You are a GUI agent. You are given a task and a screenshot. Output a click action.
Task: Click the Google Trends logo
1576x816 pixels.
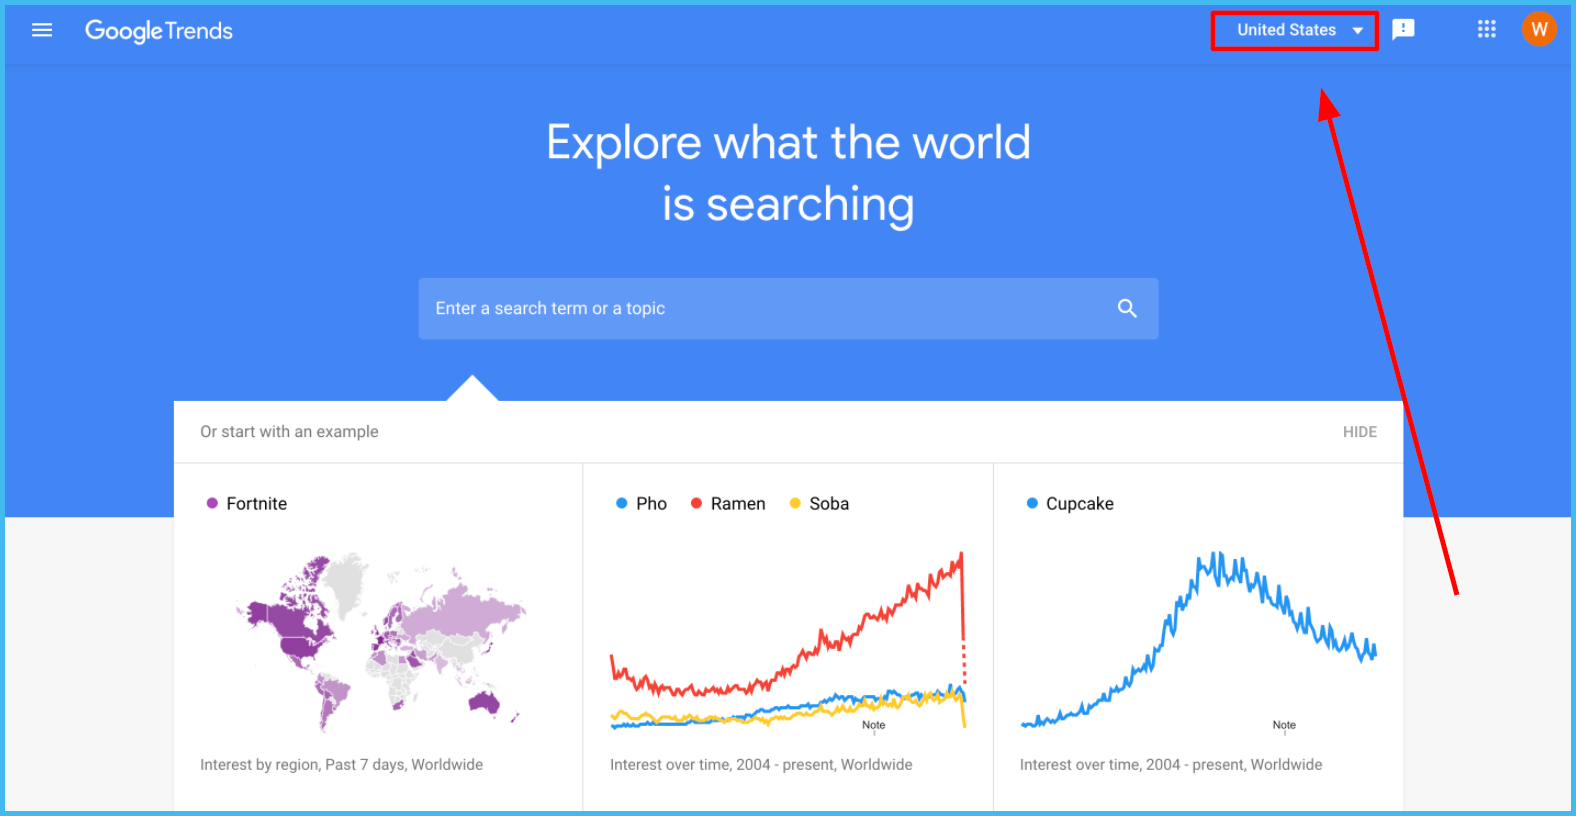click(159, 31)
